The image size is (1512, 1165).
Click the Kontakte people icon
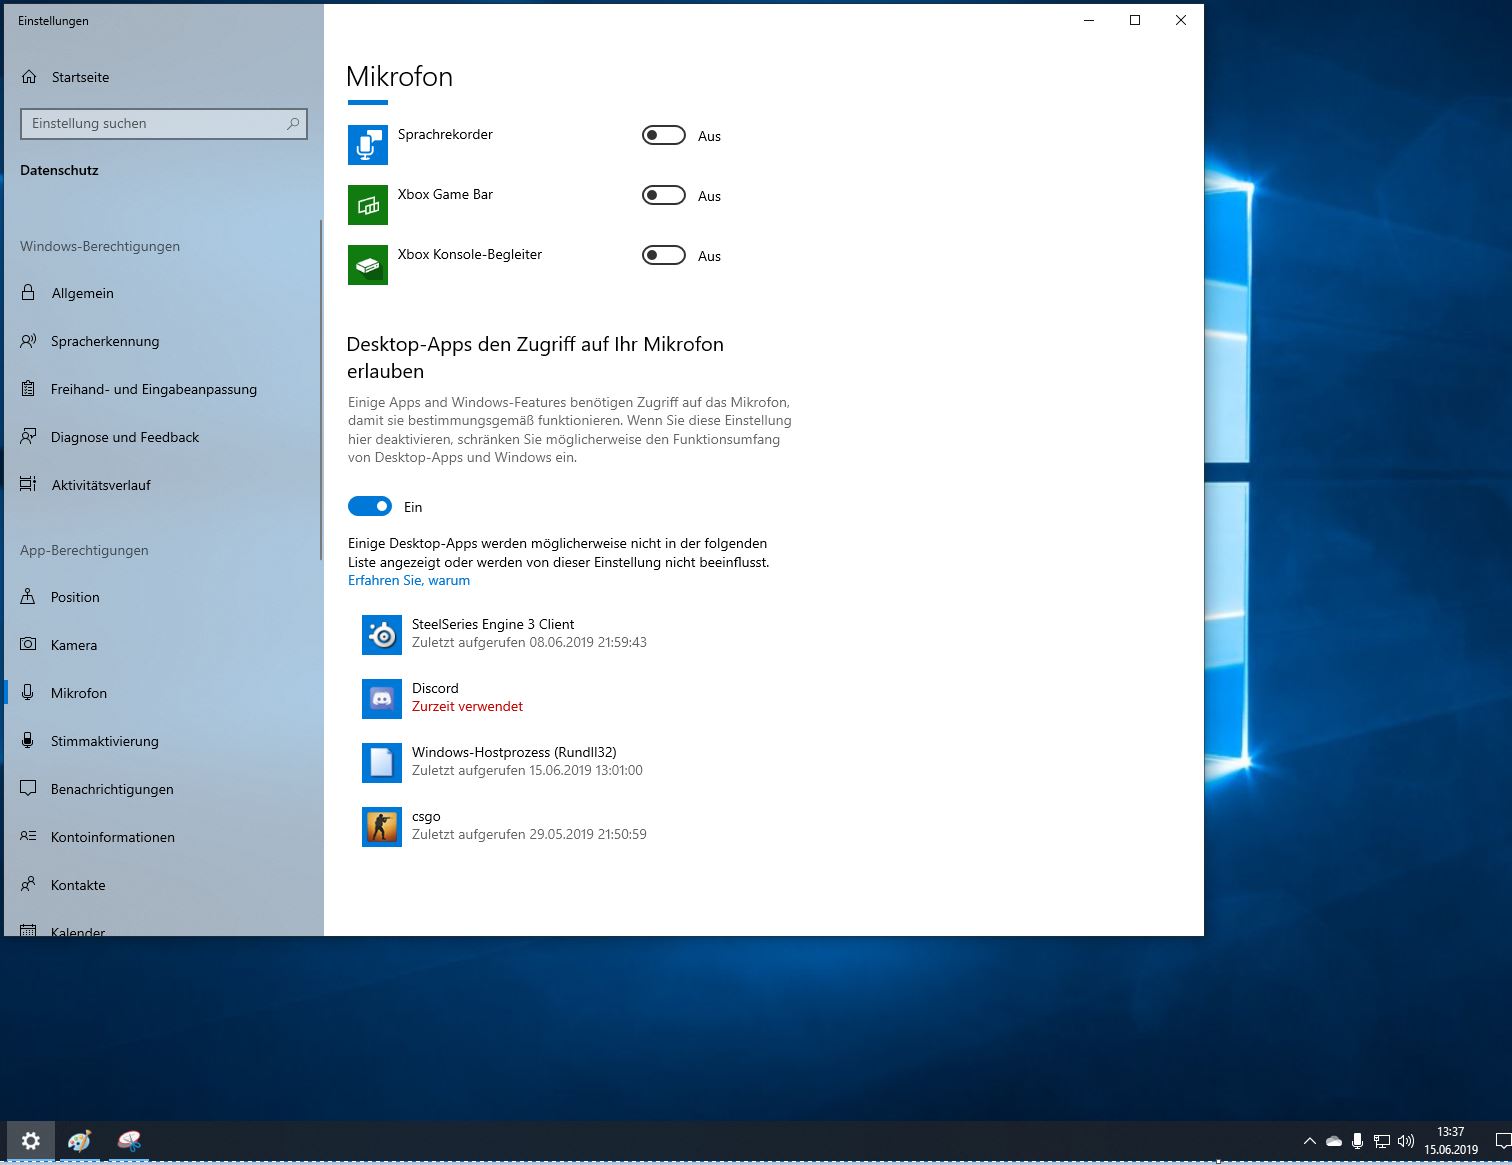(28, 885)
